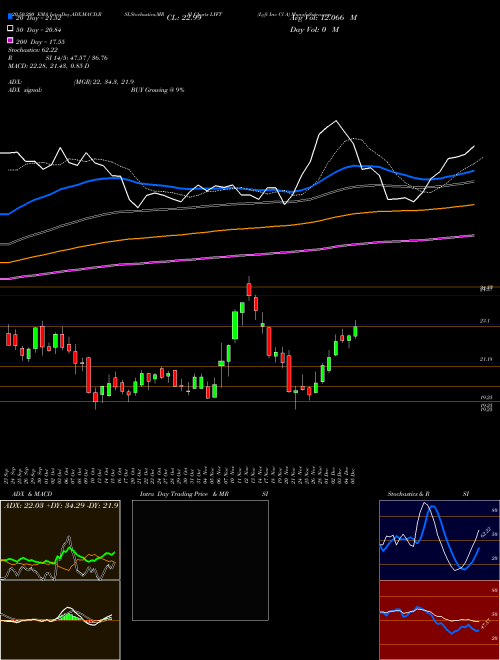Click the 'BUY Growing @ 9%' signal text
This screenshot has width=500, height=660.
(x=157, y=90)
